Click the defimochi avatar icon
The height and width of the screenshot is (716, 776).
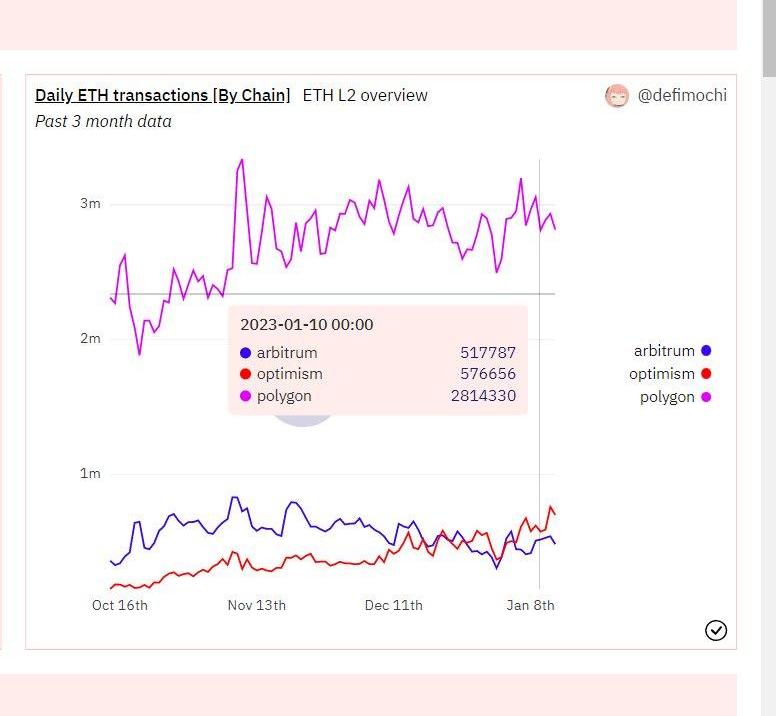(x=617, y=96)
